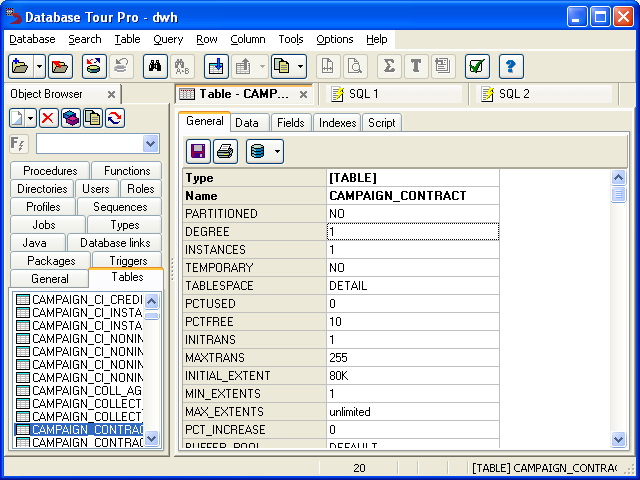Switch to the SQL 2 window tab

click(x=542, y=94)
